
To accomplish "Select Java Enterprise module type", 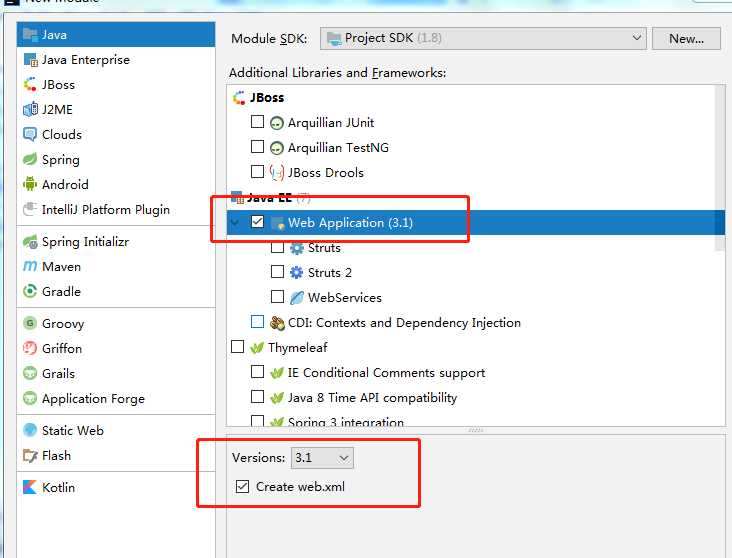I will [x=116, y=60].
